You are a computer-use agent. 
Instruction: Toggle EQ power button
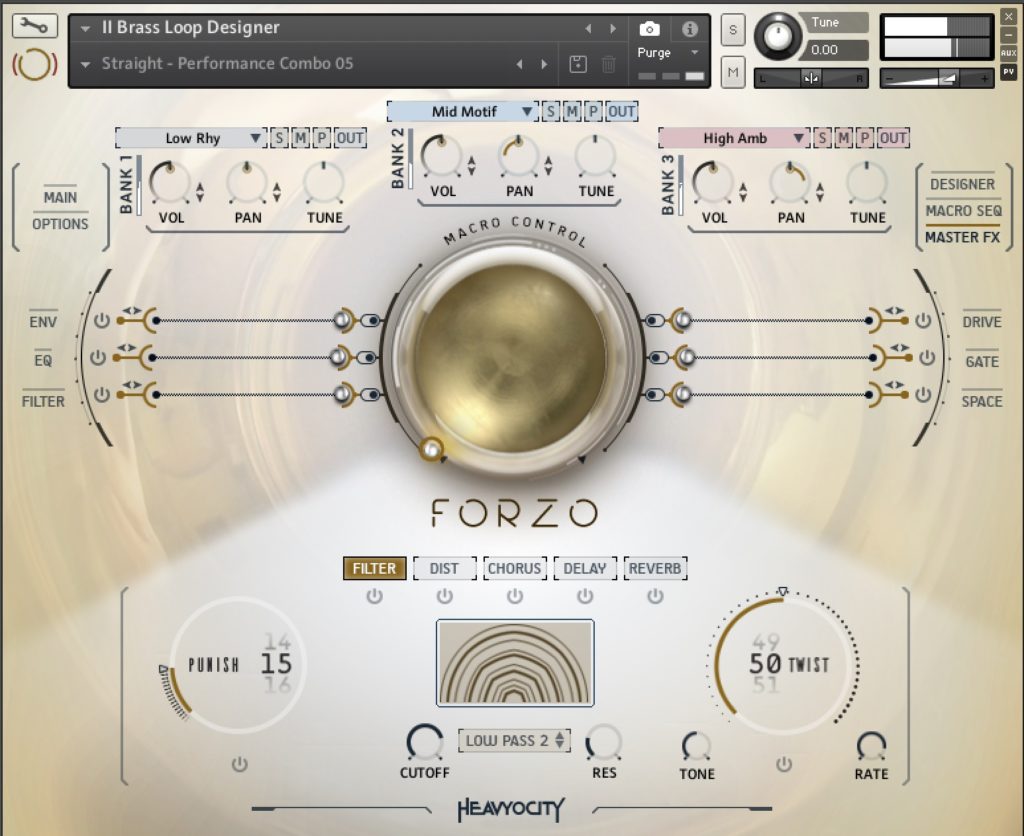click(98, 357)
